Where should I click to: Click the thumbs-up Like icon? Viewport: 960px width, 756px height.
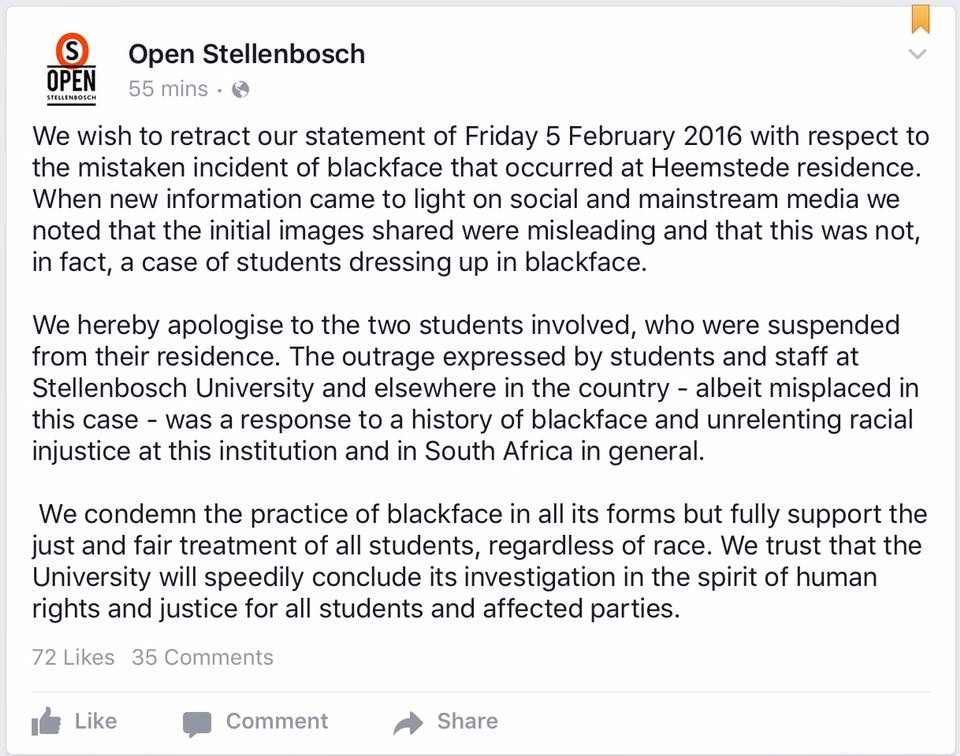tap(46, 722)
